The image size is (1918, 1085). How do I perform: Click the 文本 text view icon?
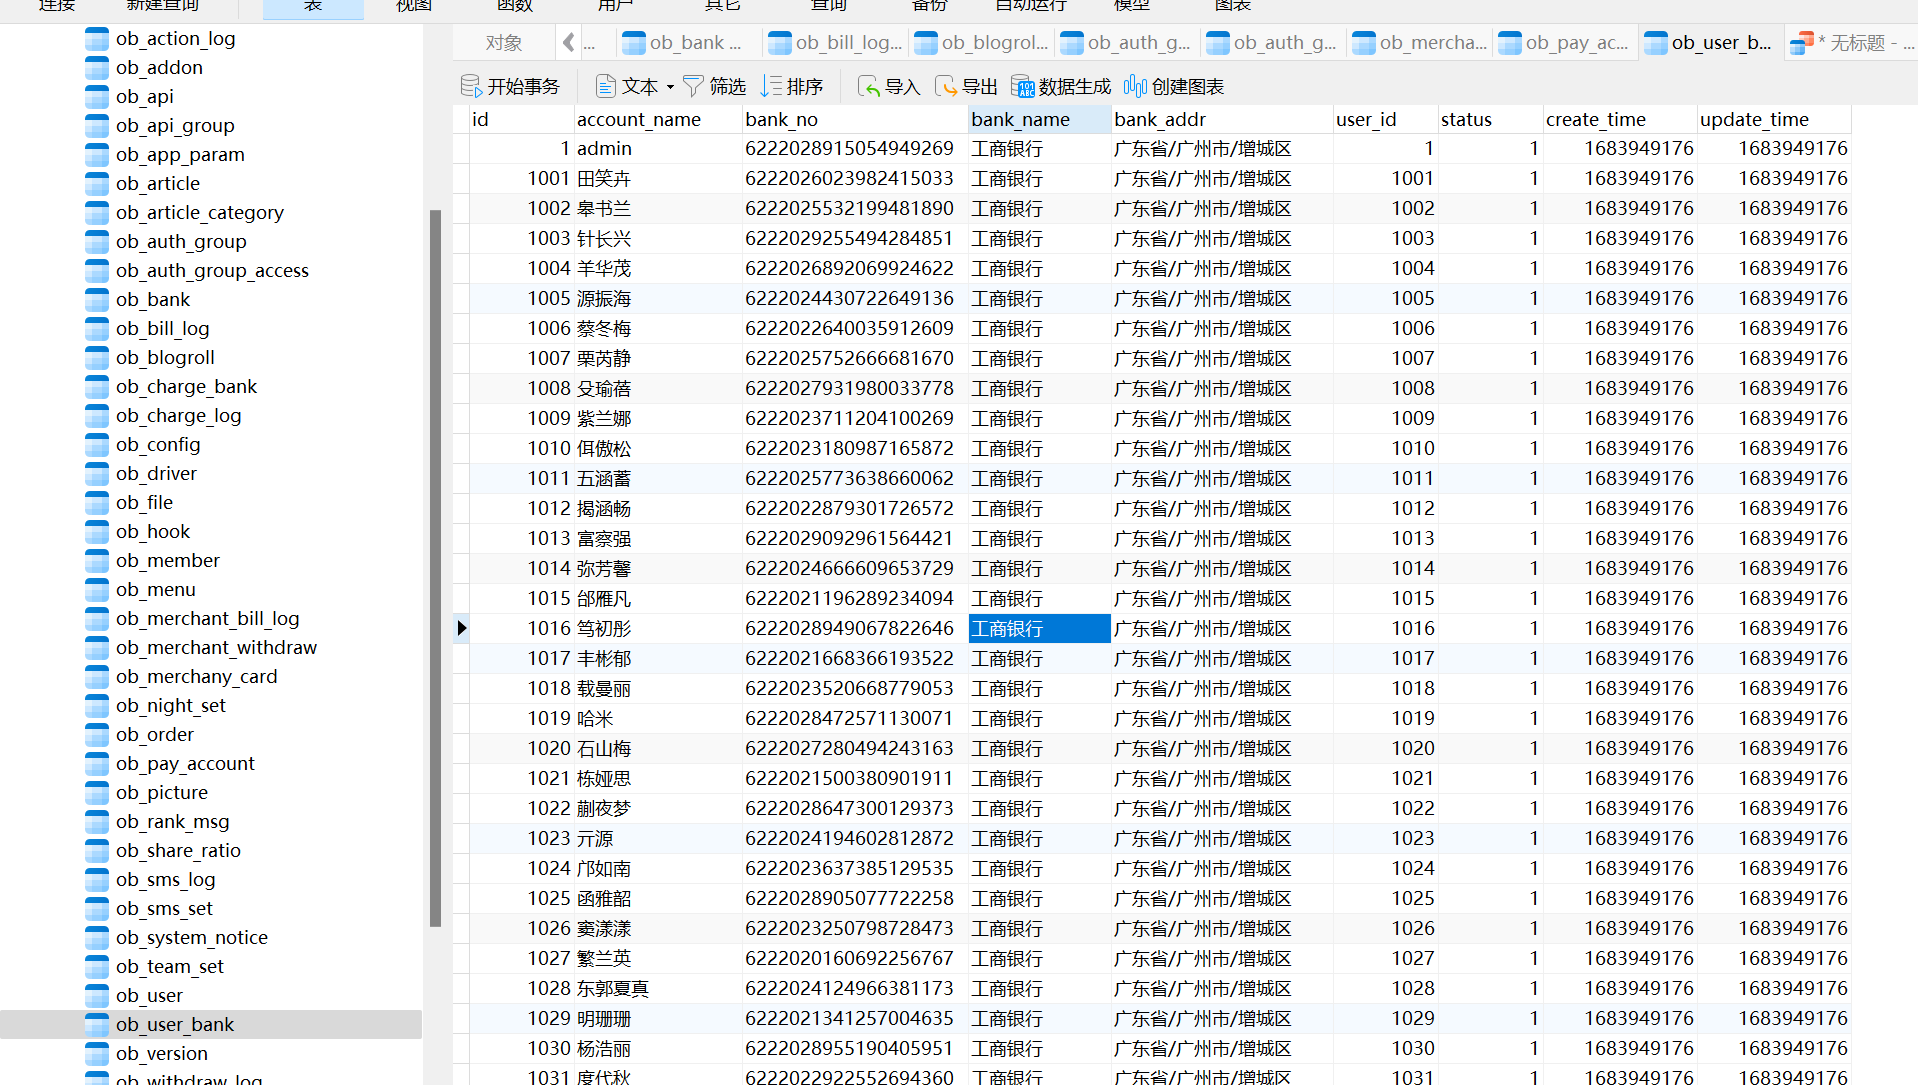coord(605,87)
